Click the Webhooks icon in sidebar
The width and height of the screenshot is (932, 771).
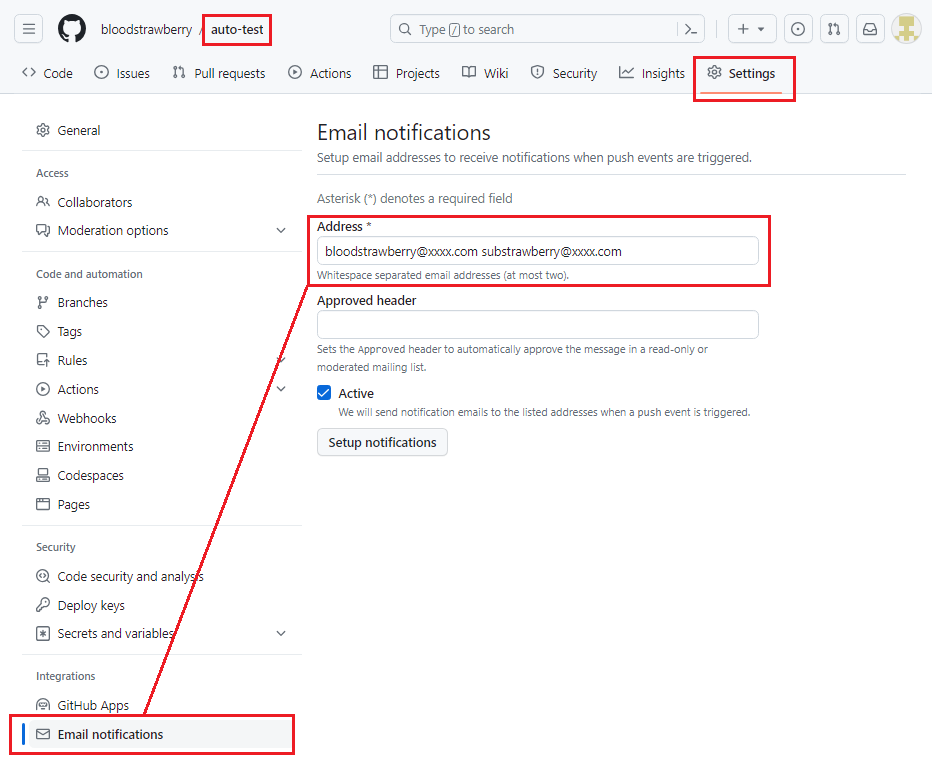pos(43,418)
